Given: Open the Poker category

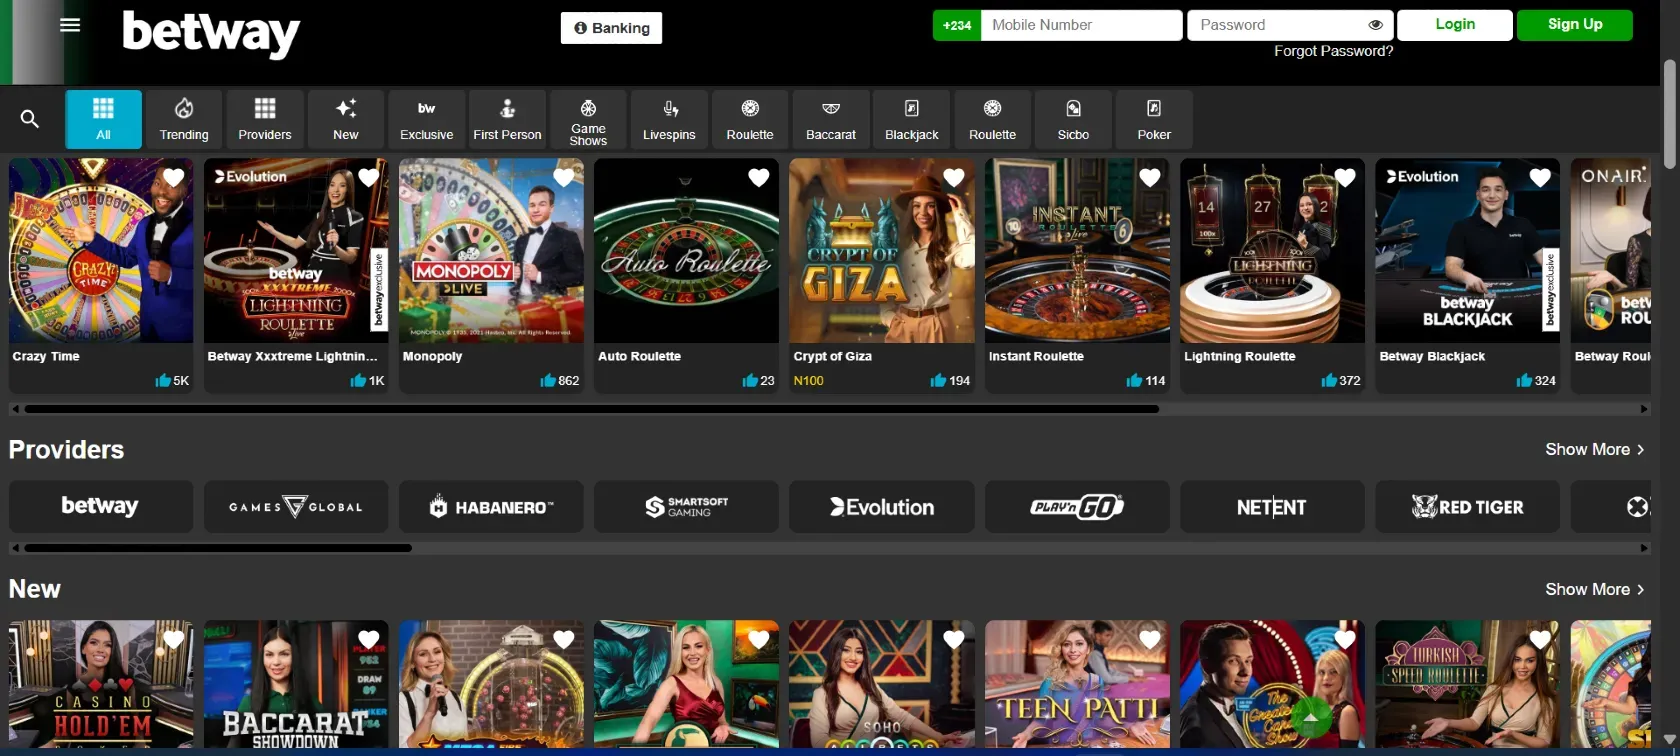Looking at the screenshot, I should 1154,119.
